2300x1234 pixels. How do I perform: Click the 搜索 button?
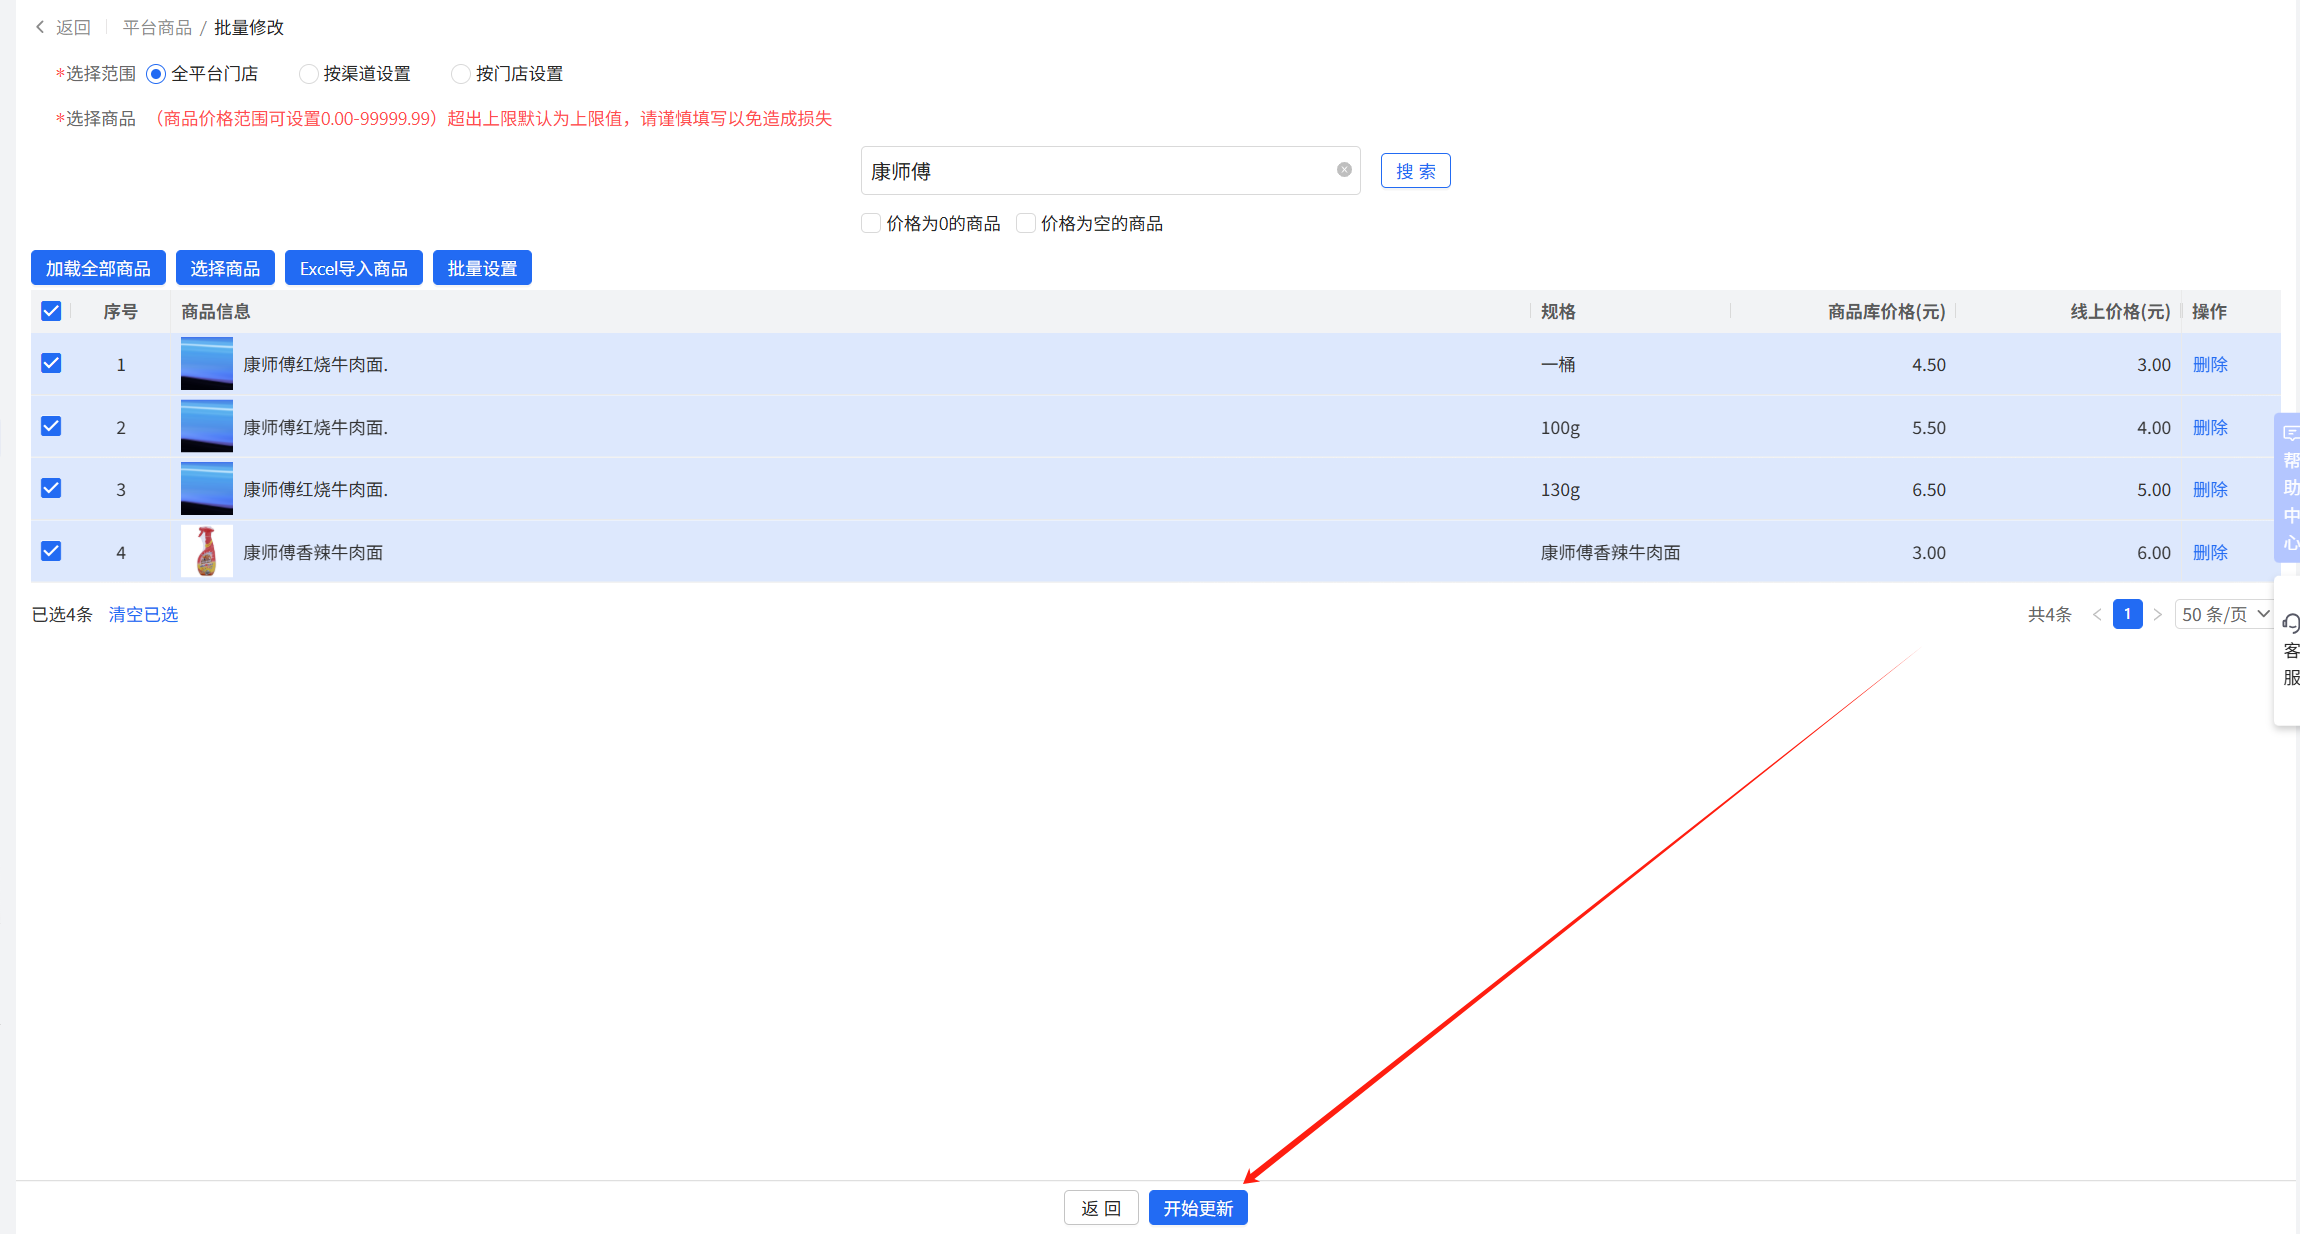click(x=1415, y=171)
